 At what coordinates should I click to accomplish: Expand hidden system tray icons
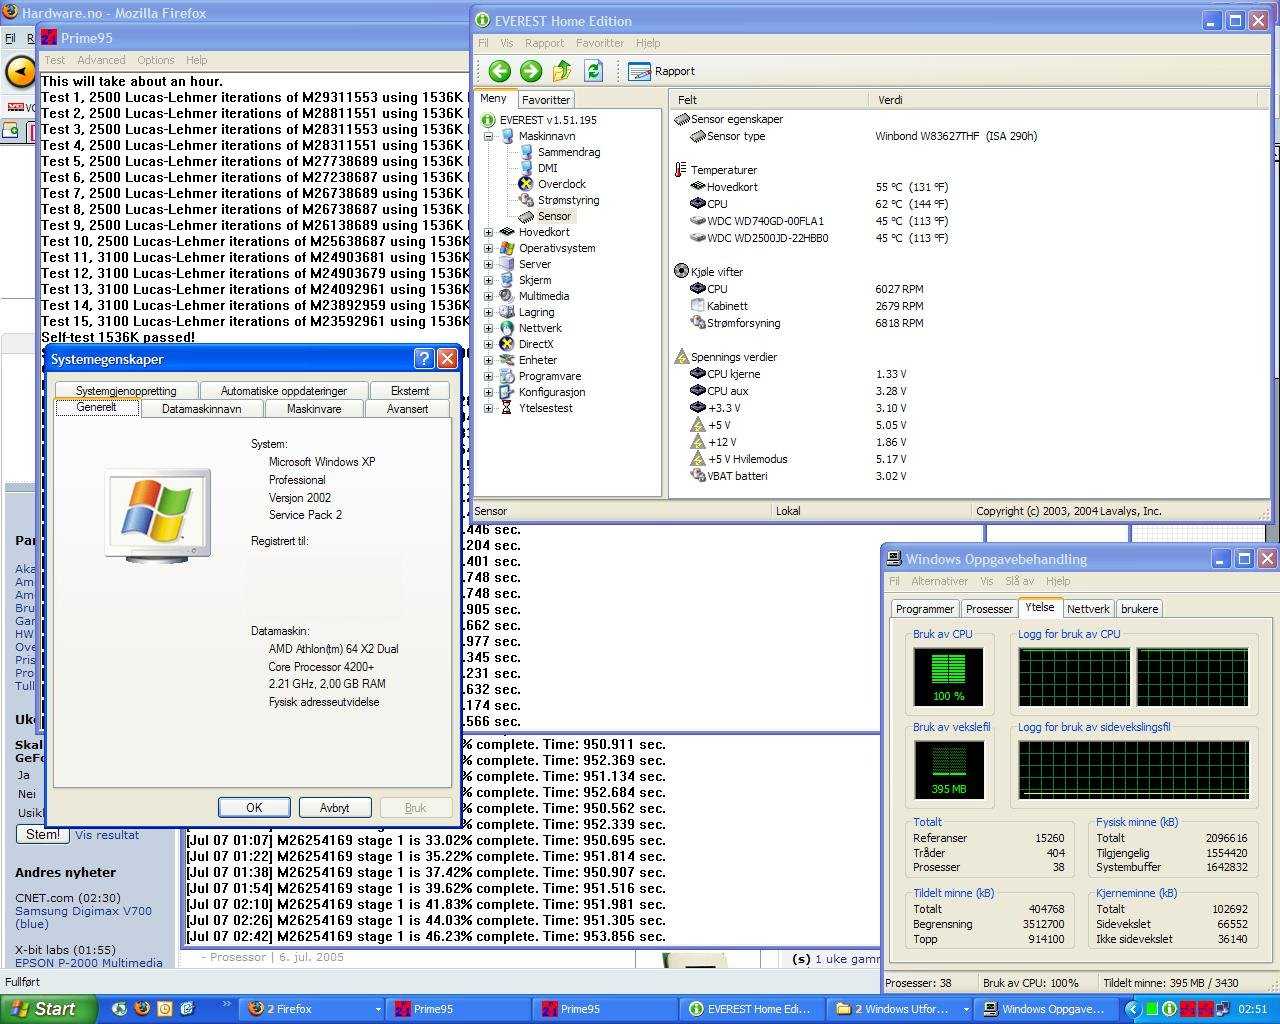1132,1009
